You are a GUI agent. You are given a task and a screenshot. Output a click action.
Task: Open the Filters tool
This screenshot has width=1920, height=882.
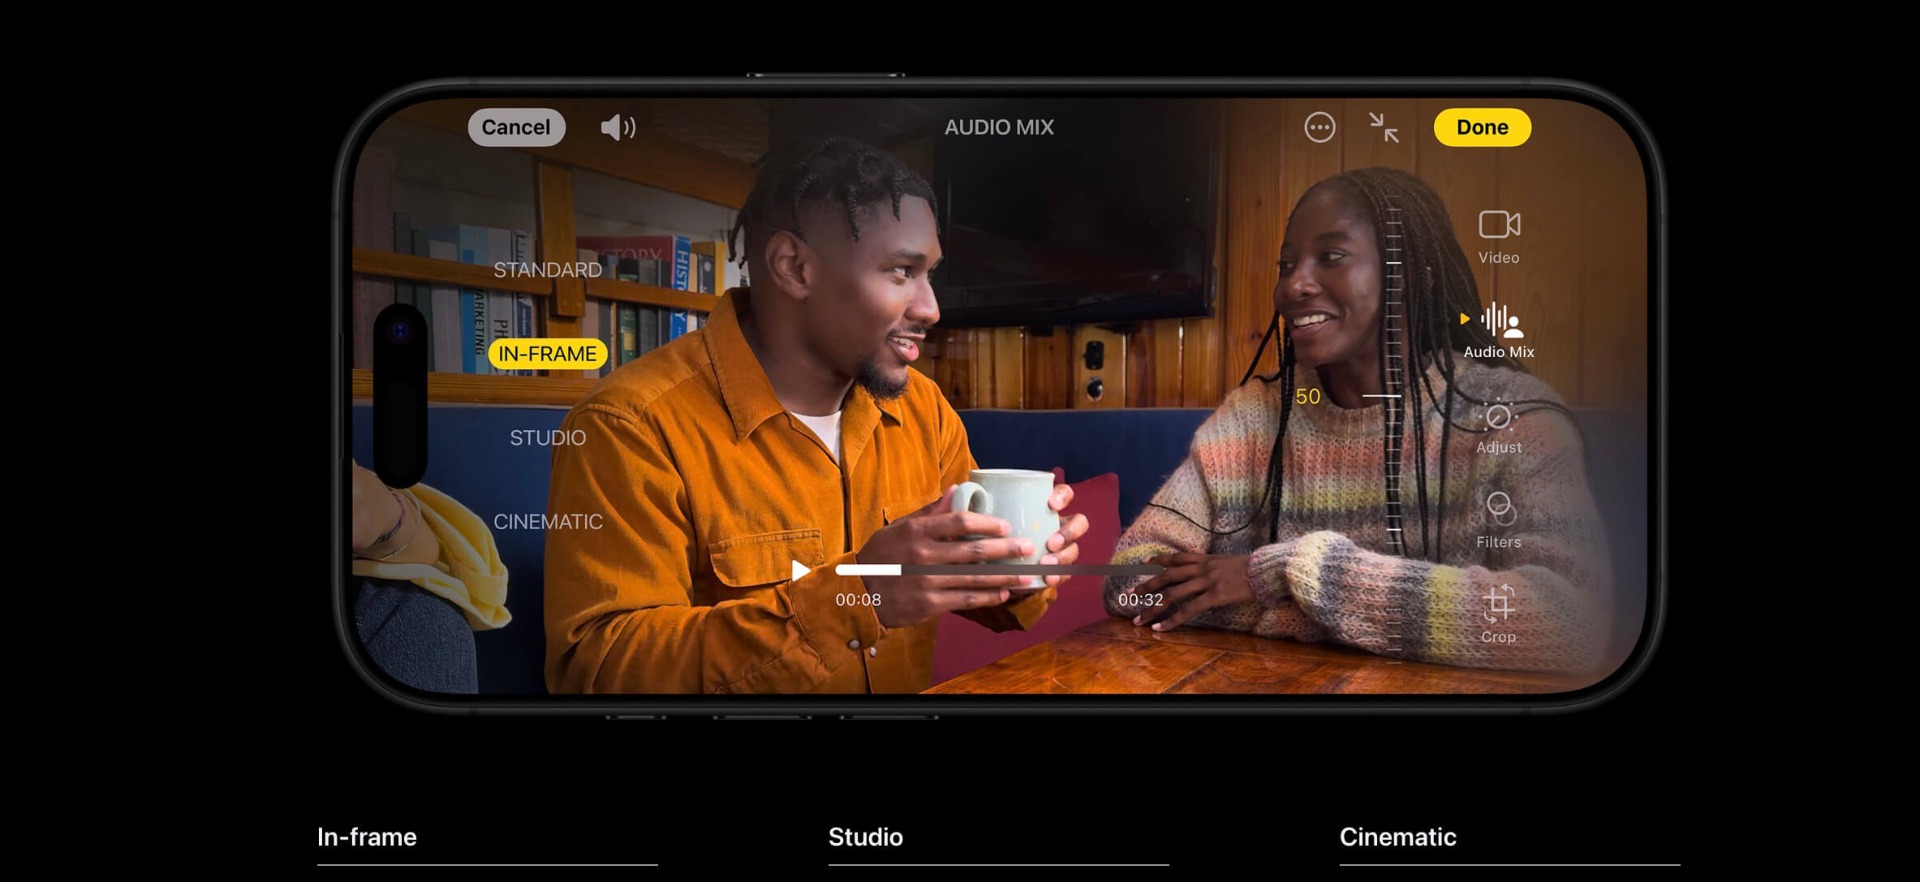point(1498,510)
